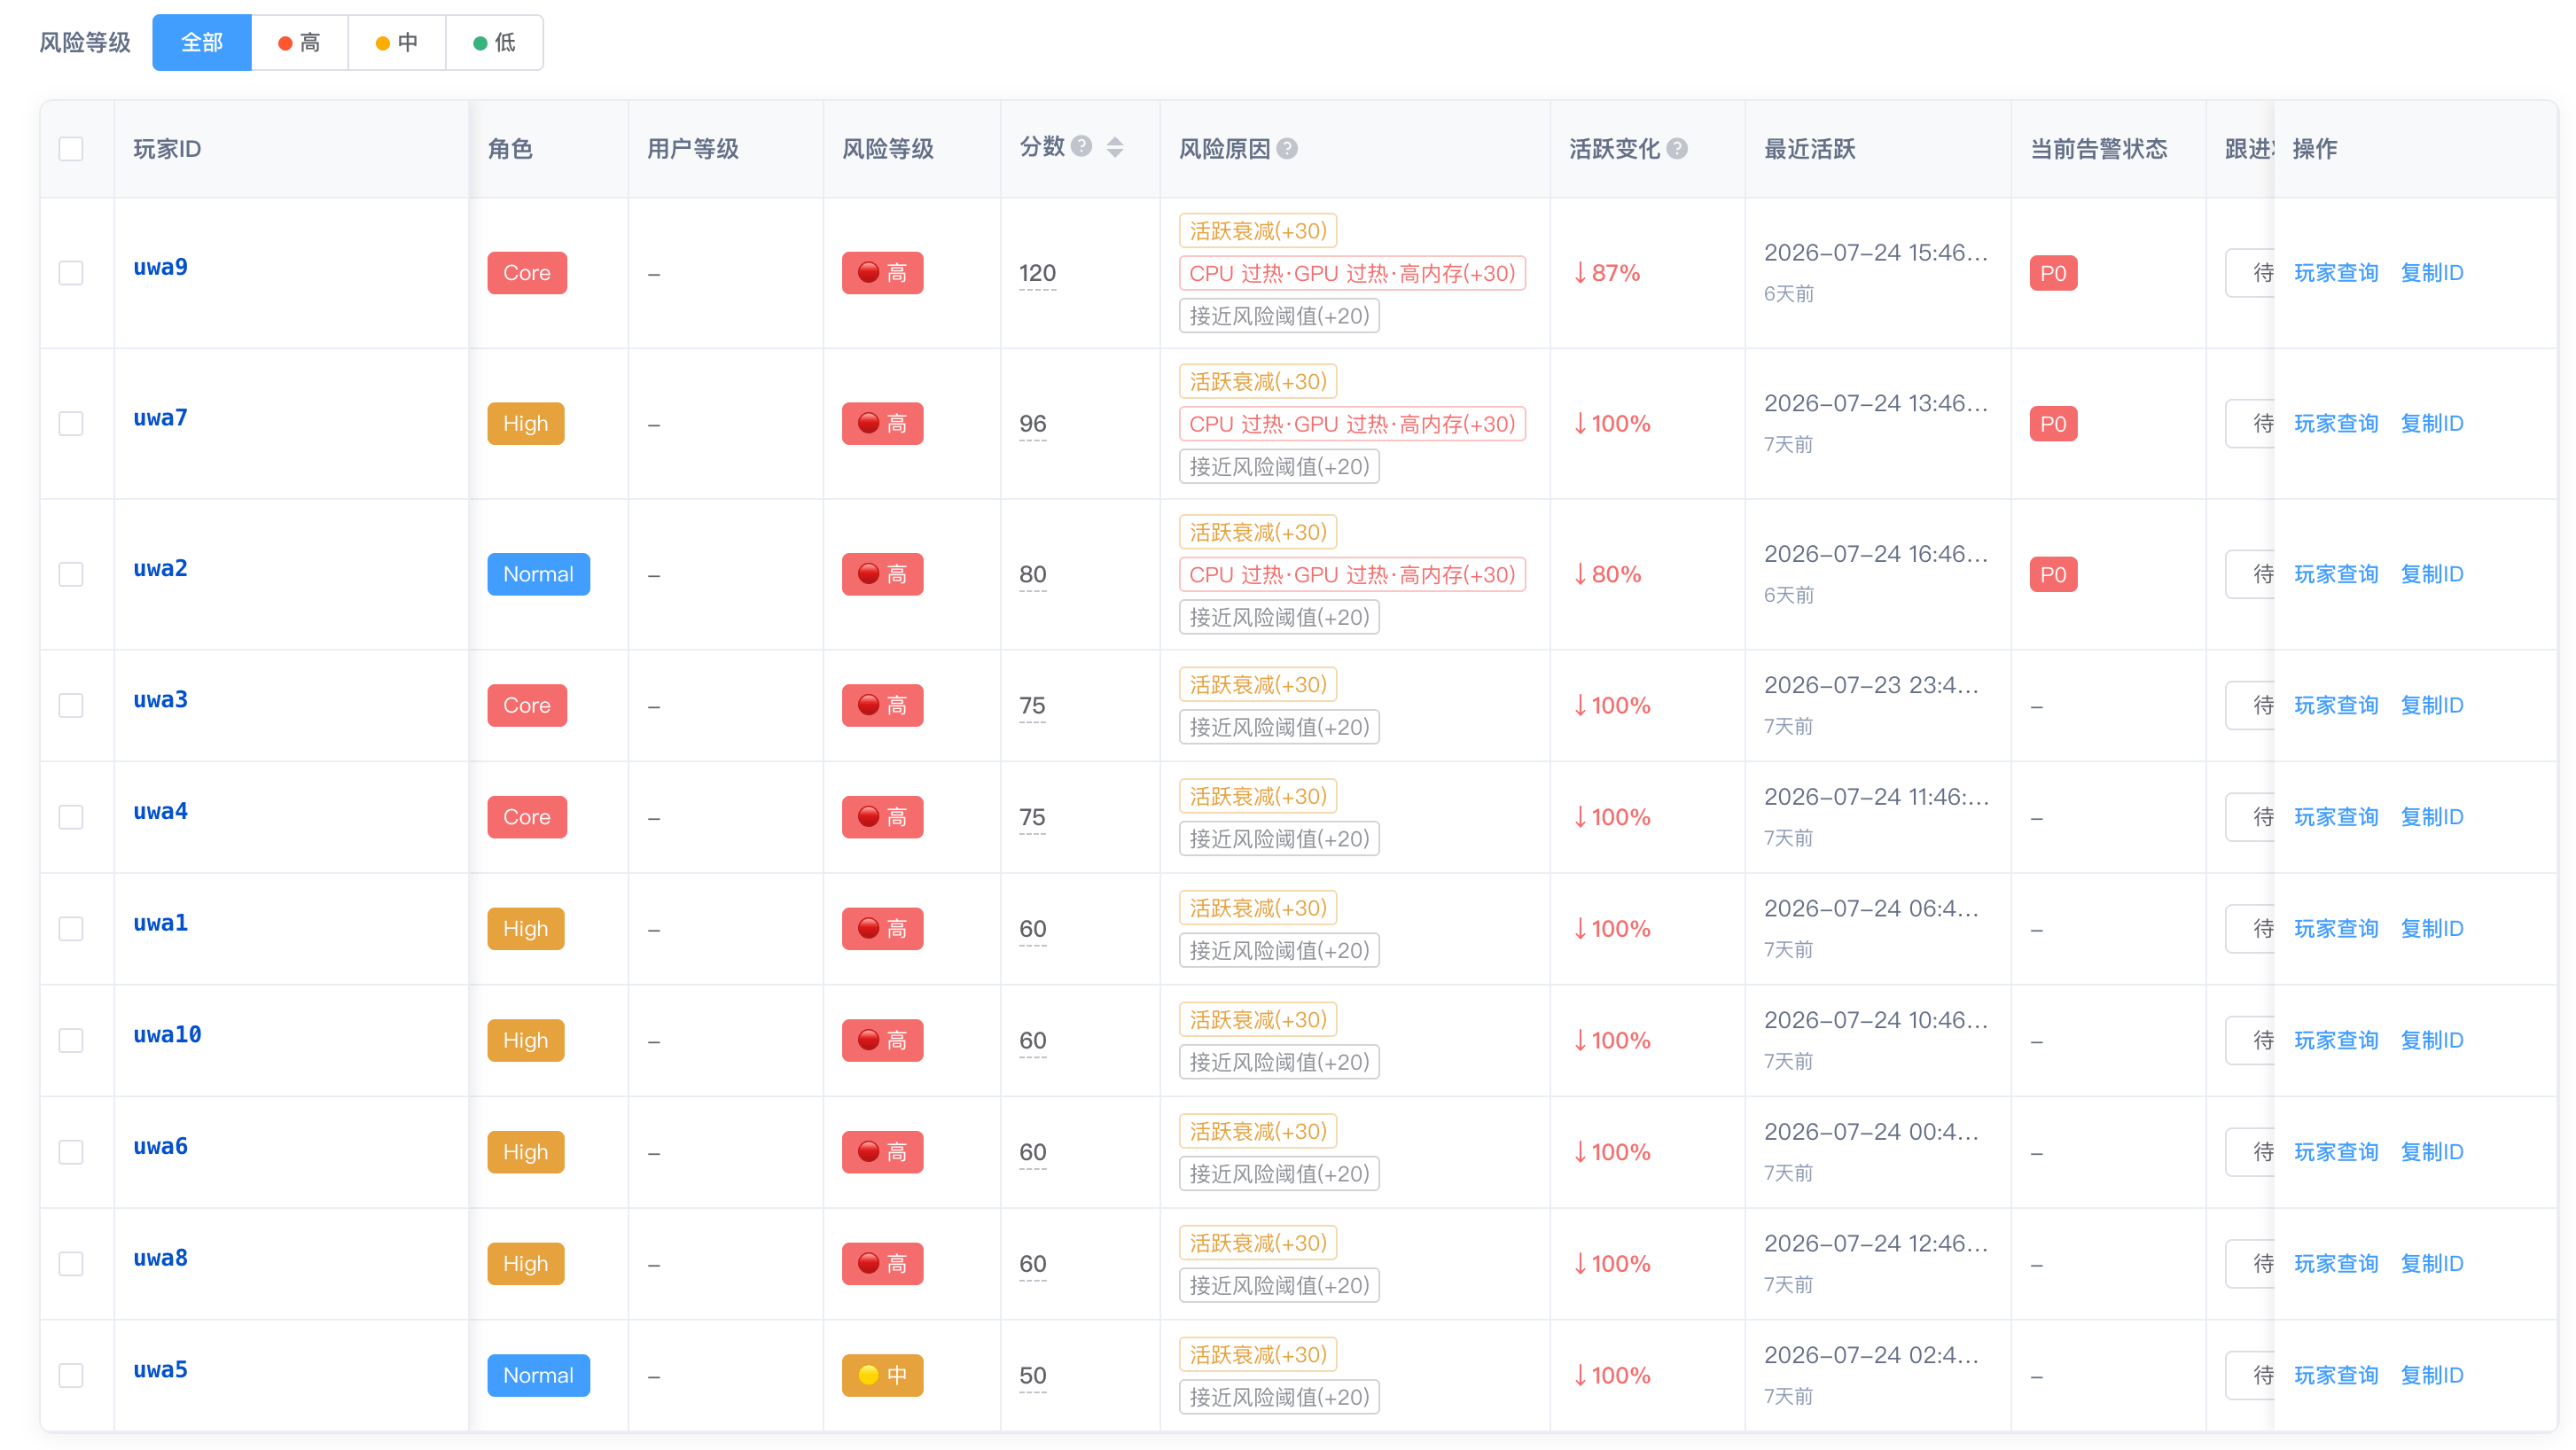Image resolution: width=2576 pixels, height=1450 pixels.
Task: Click the 高 risk badge for uwa3
Action: 882,706
